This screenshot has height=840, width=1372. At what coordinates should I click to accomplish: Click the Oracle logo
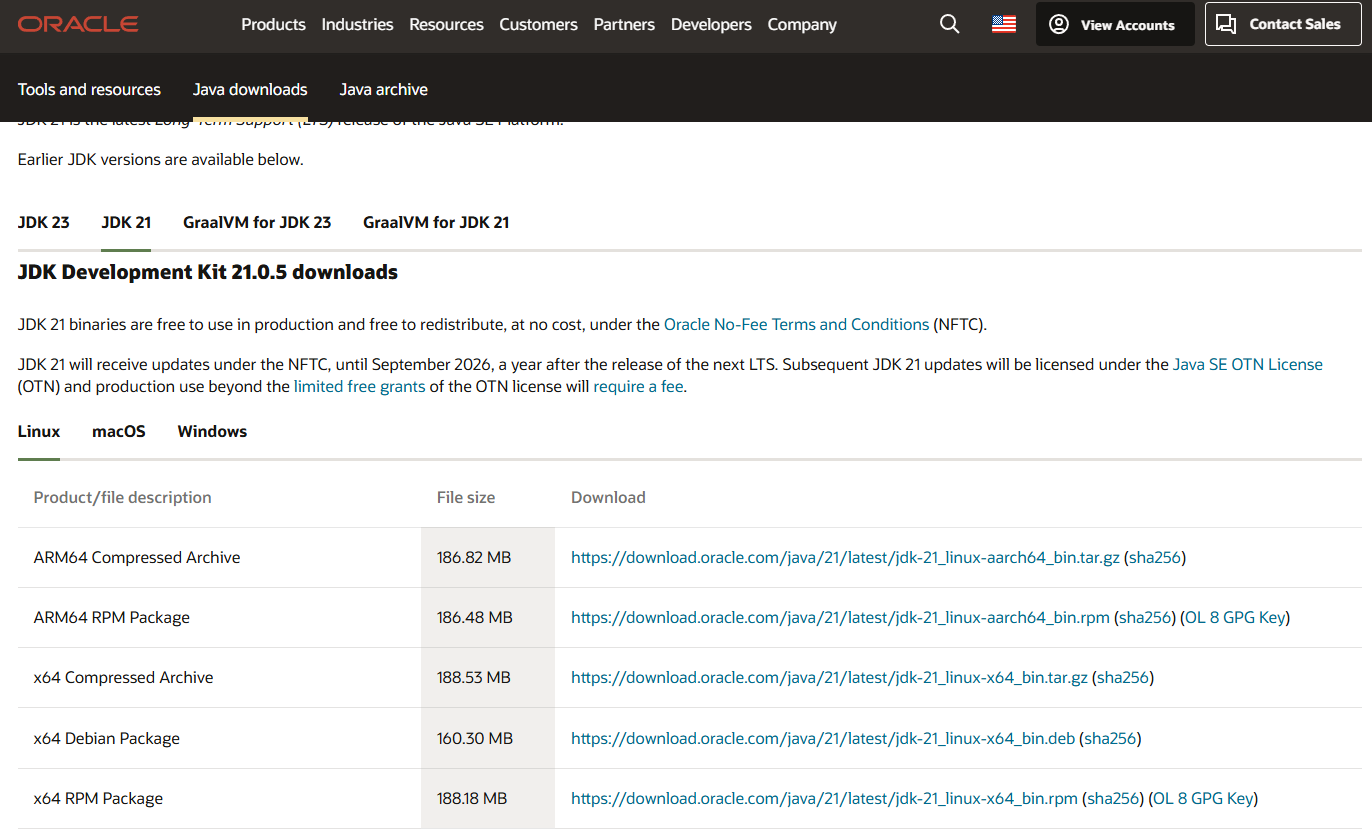pos(78,24)
